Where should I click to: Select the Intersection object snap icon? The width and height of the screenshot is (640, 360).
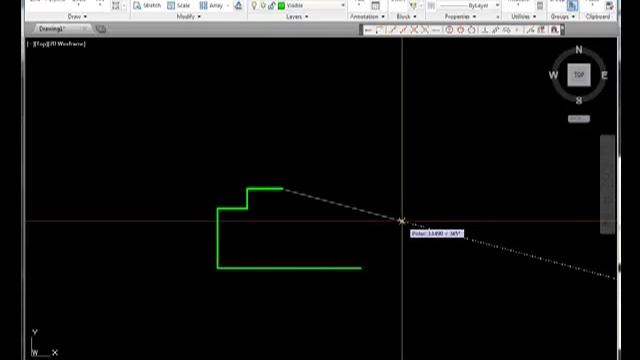[414, 30]
